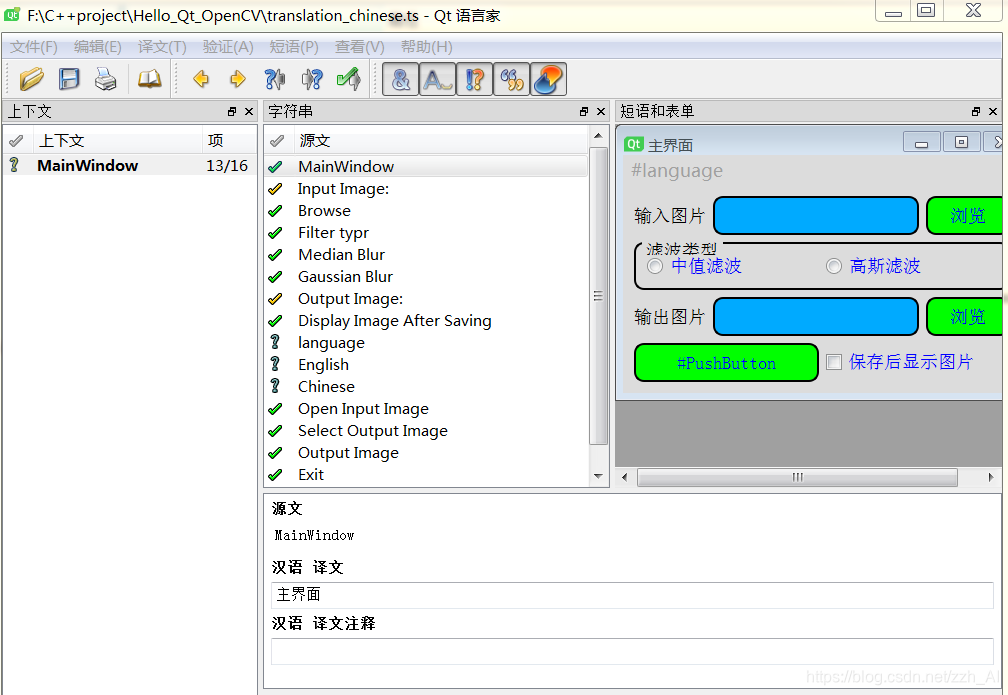The image size is (1008, 695).
Task: Click preview scroll left arrow
Action: tap(625, 477)
